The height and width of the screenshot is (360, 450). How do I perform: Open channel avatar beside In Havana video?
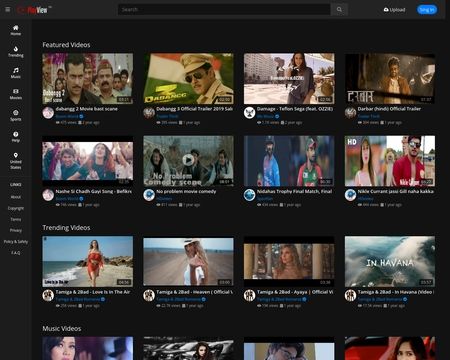coord(350,295)
